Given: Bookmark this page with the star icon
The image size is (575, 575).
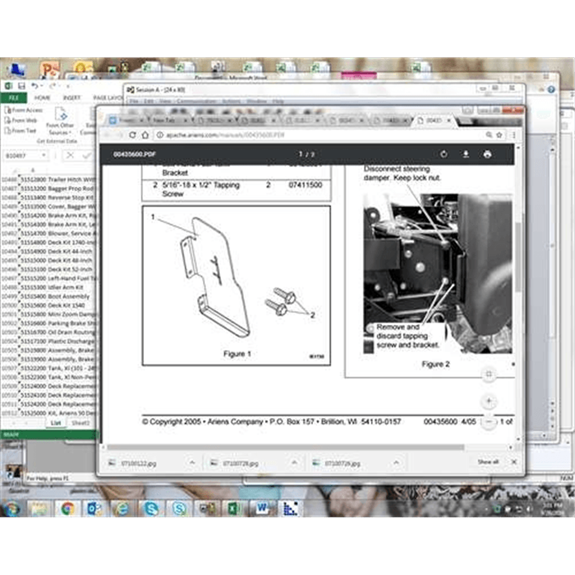Looking at the screenshot, I should click(x=499, y=135).
